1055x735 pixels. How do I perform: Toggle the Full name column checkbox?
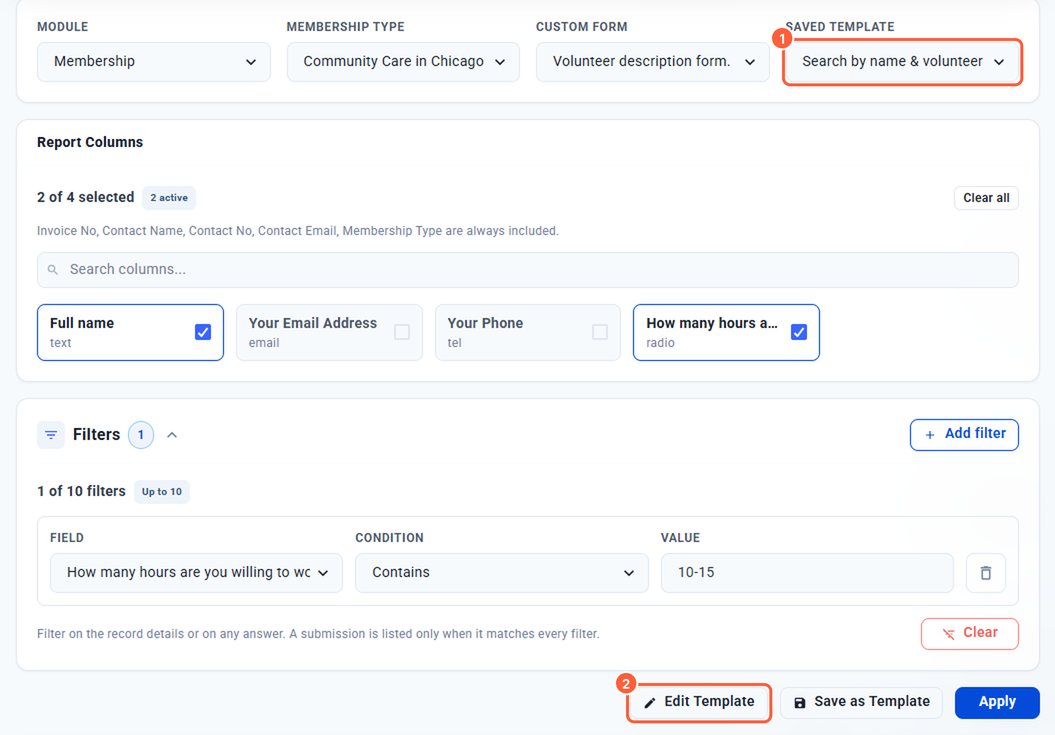pyautogui.click(x=203, y=332)
